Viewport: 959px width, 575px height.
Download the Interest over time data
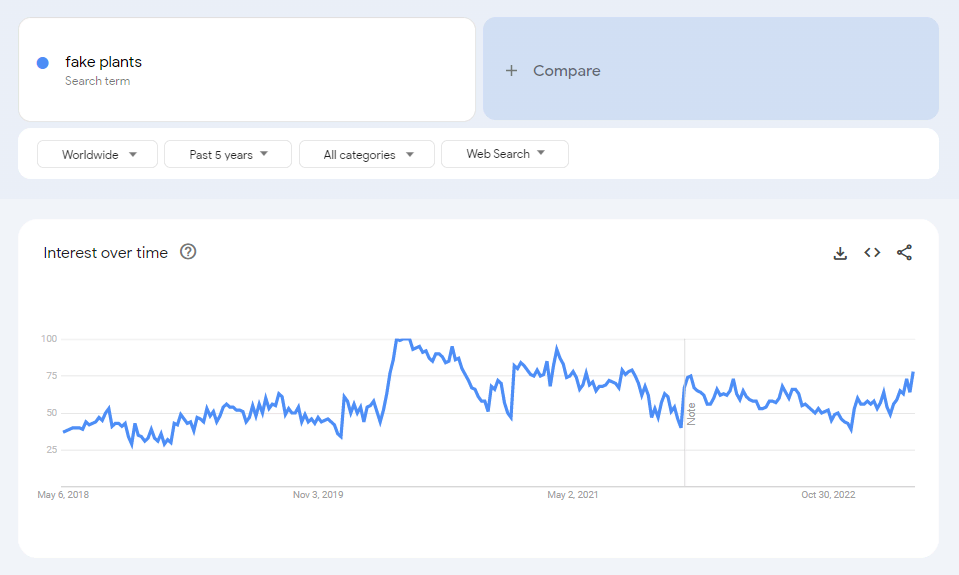coord(840,253)
